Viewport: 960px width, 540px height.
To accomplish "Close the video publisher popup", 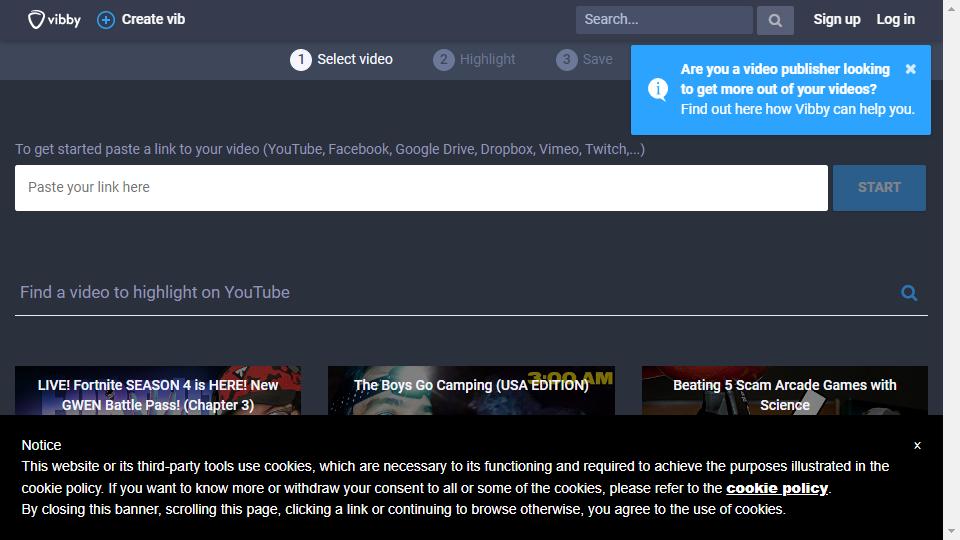I will 910,69.
